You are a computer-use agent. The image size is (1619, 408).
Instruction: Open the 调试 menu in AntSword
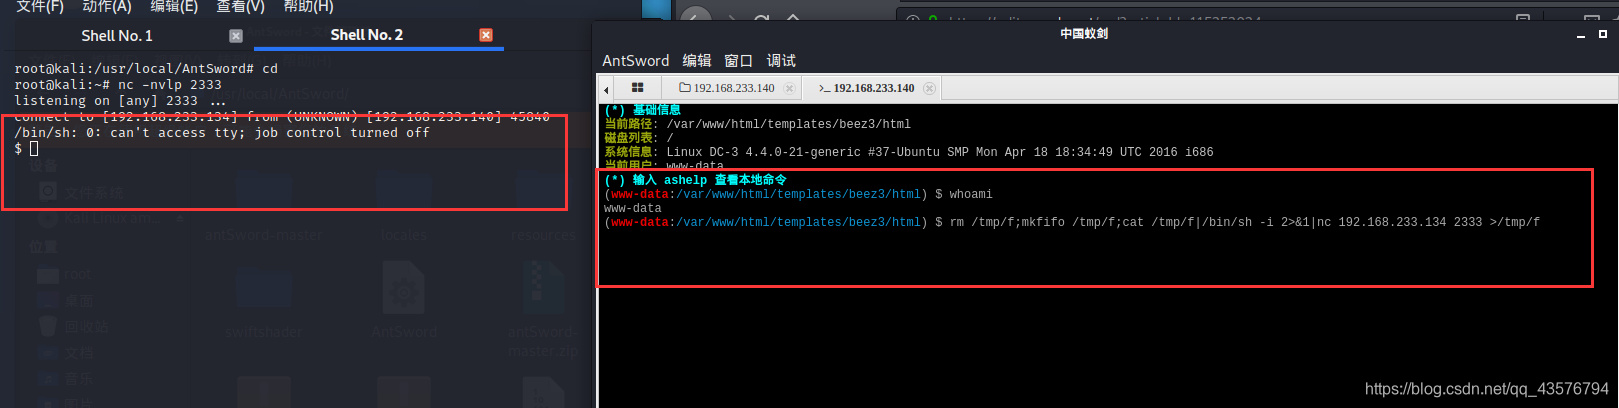pos(781,61)
